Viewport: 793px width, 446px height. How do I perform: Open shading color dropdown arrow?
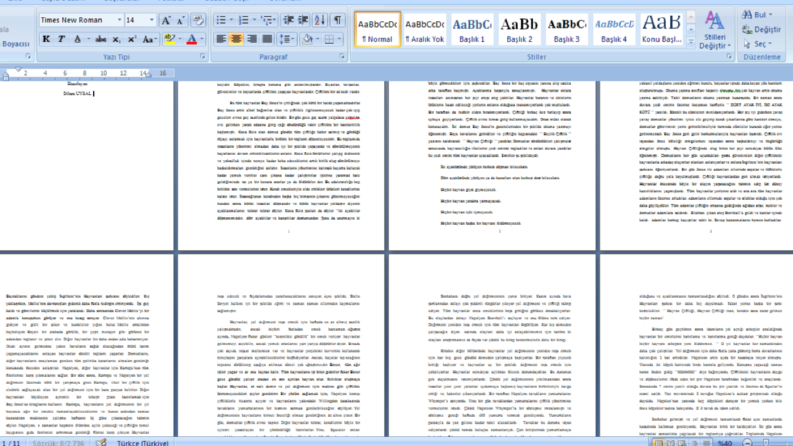pos(317,39)
